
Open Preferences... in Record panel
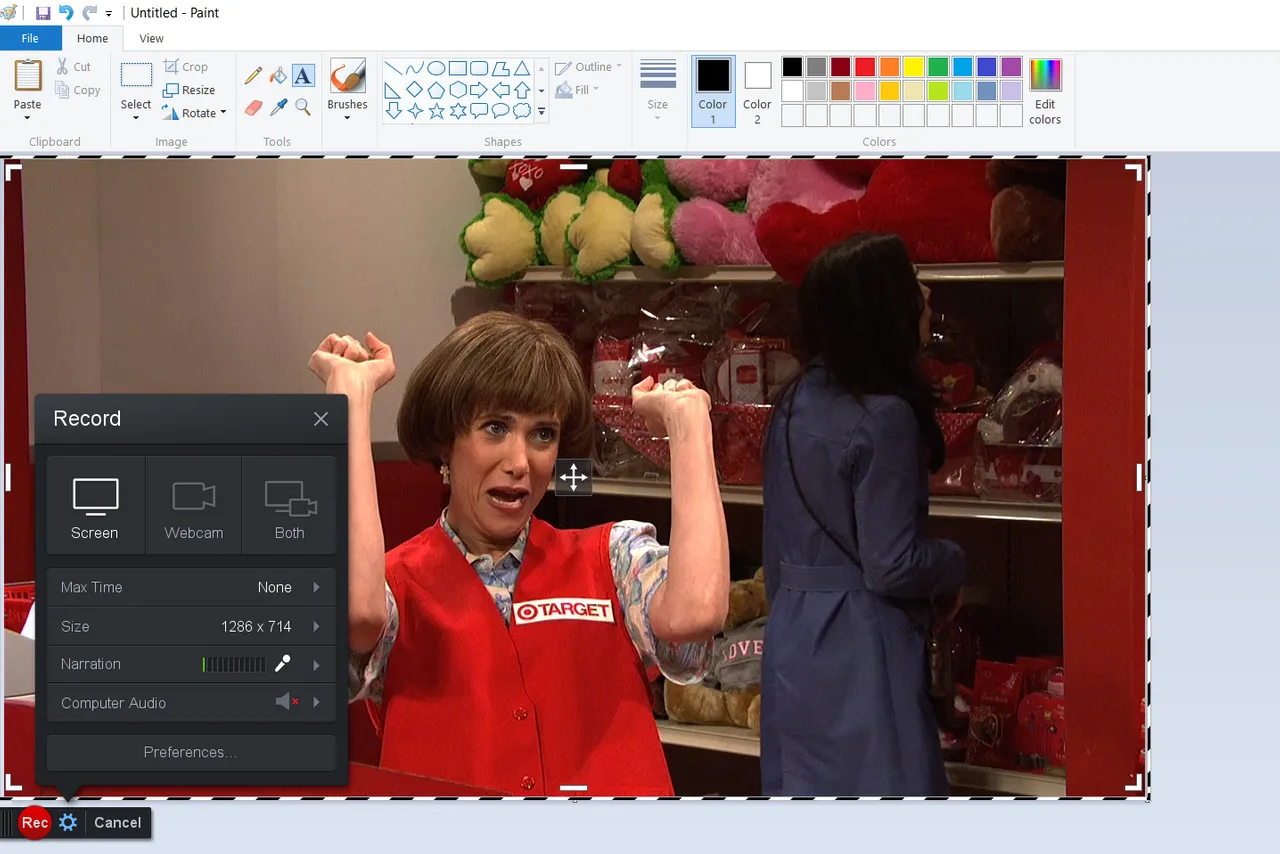click(x=191, y=752)
